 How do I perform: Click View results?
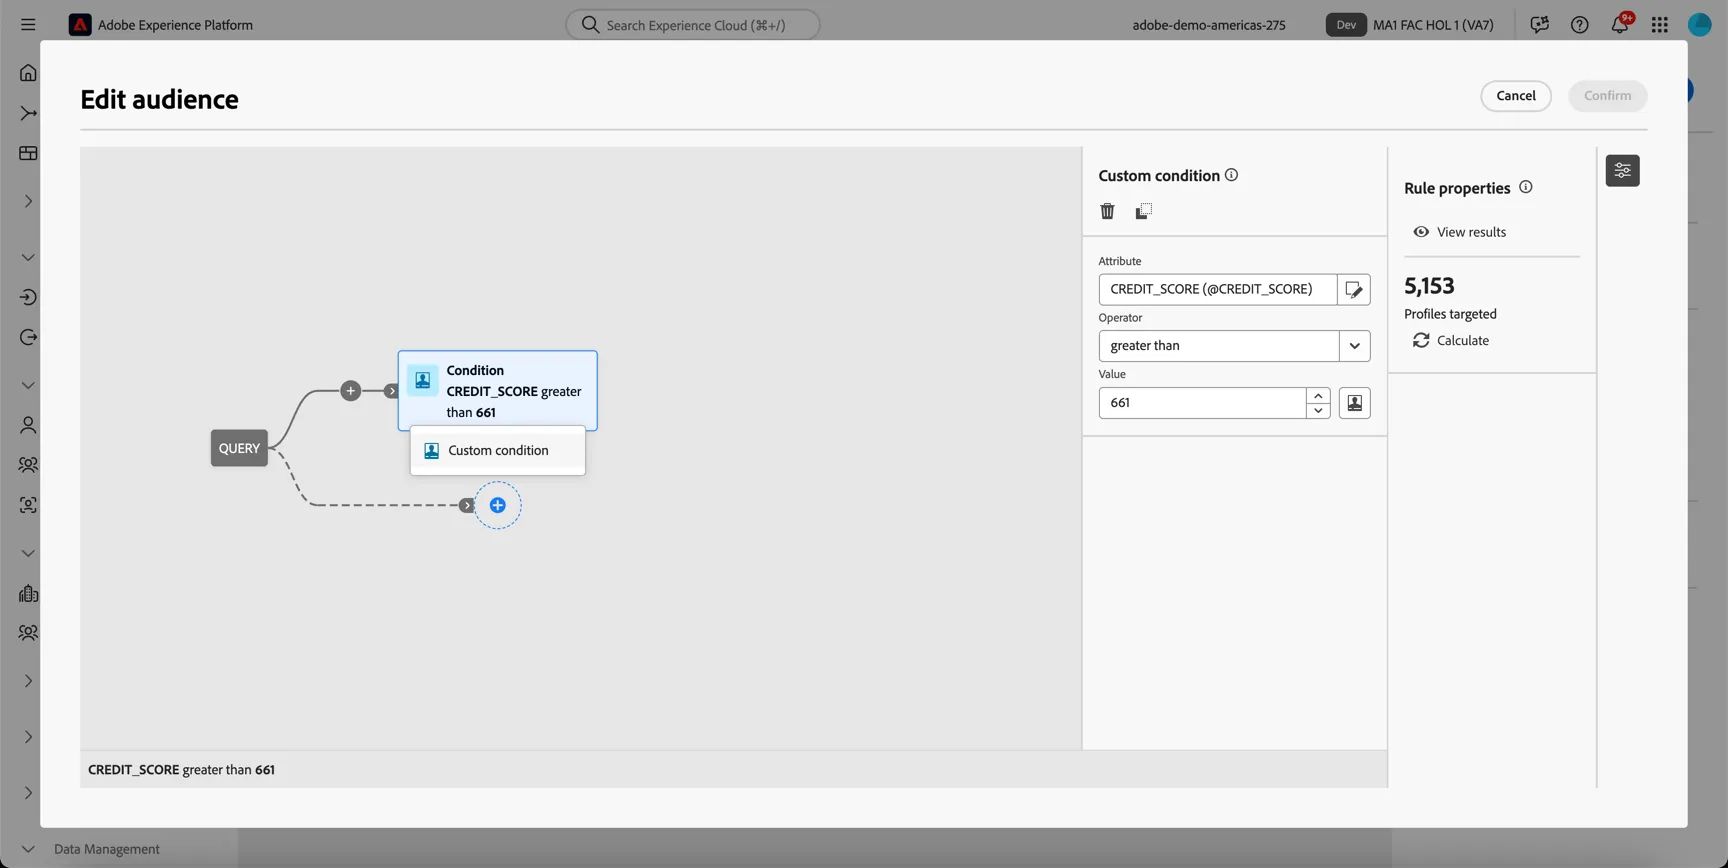tap(1459, 232)
